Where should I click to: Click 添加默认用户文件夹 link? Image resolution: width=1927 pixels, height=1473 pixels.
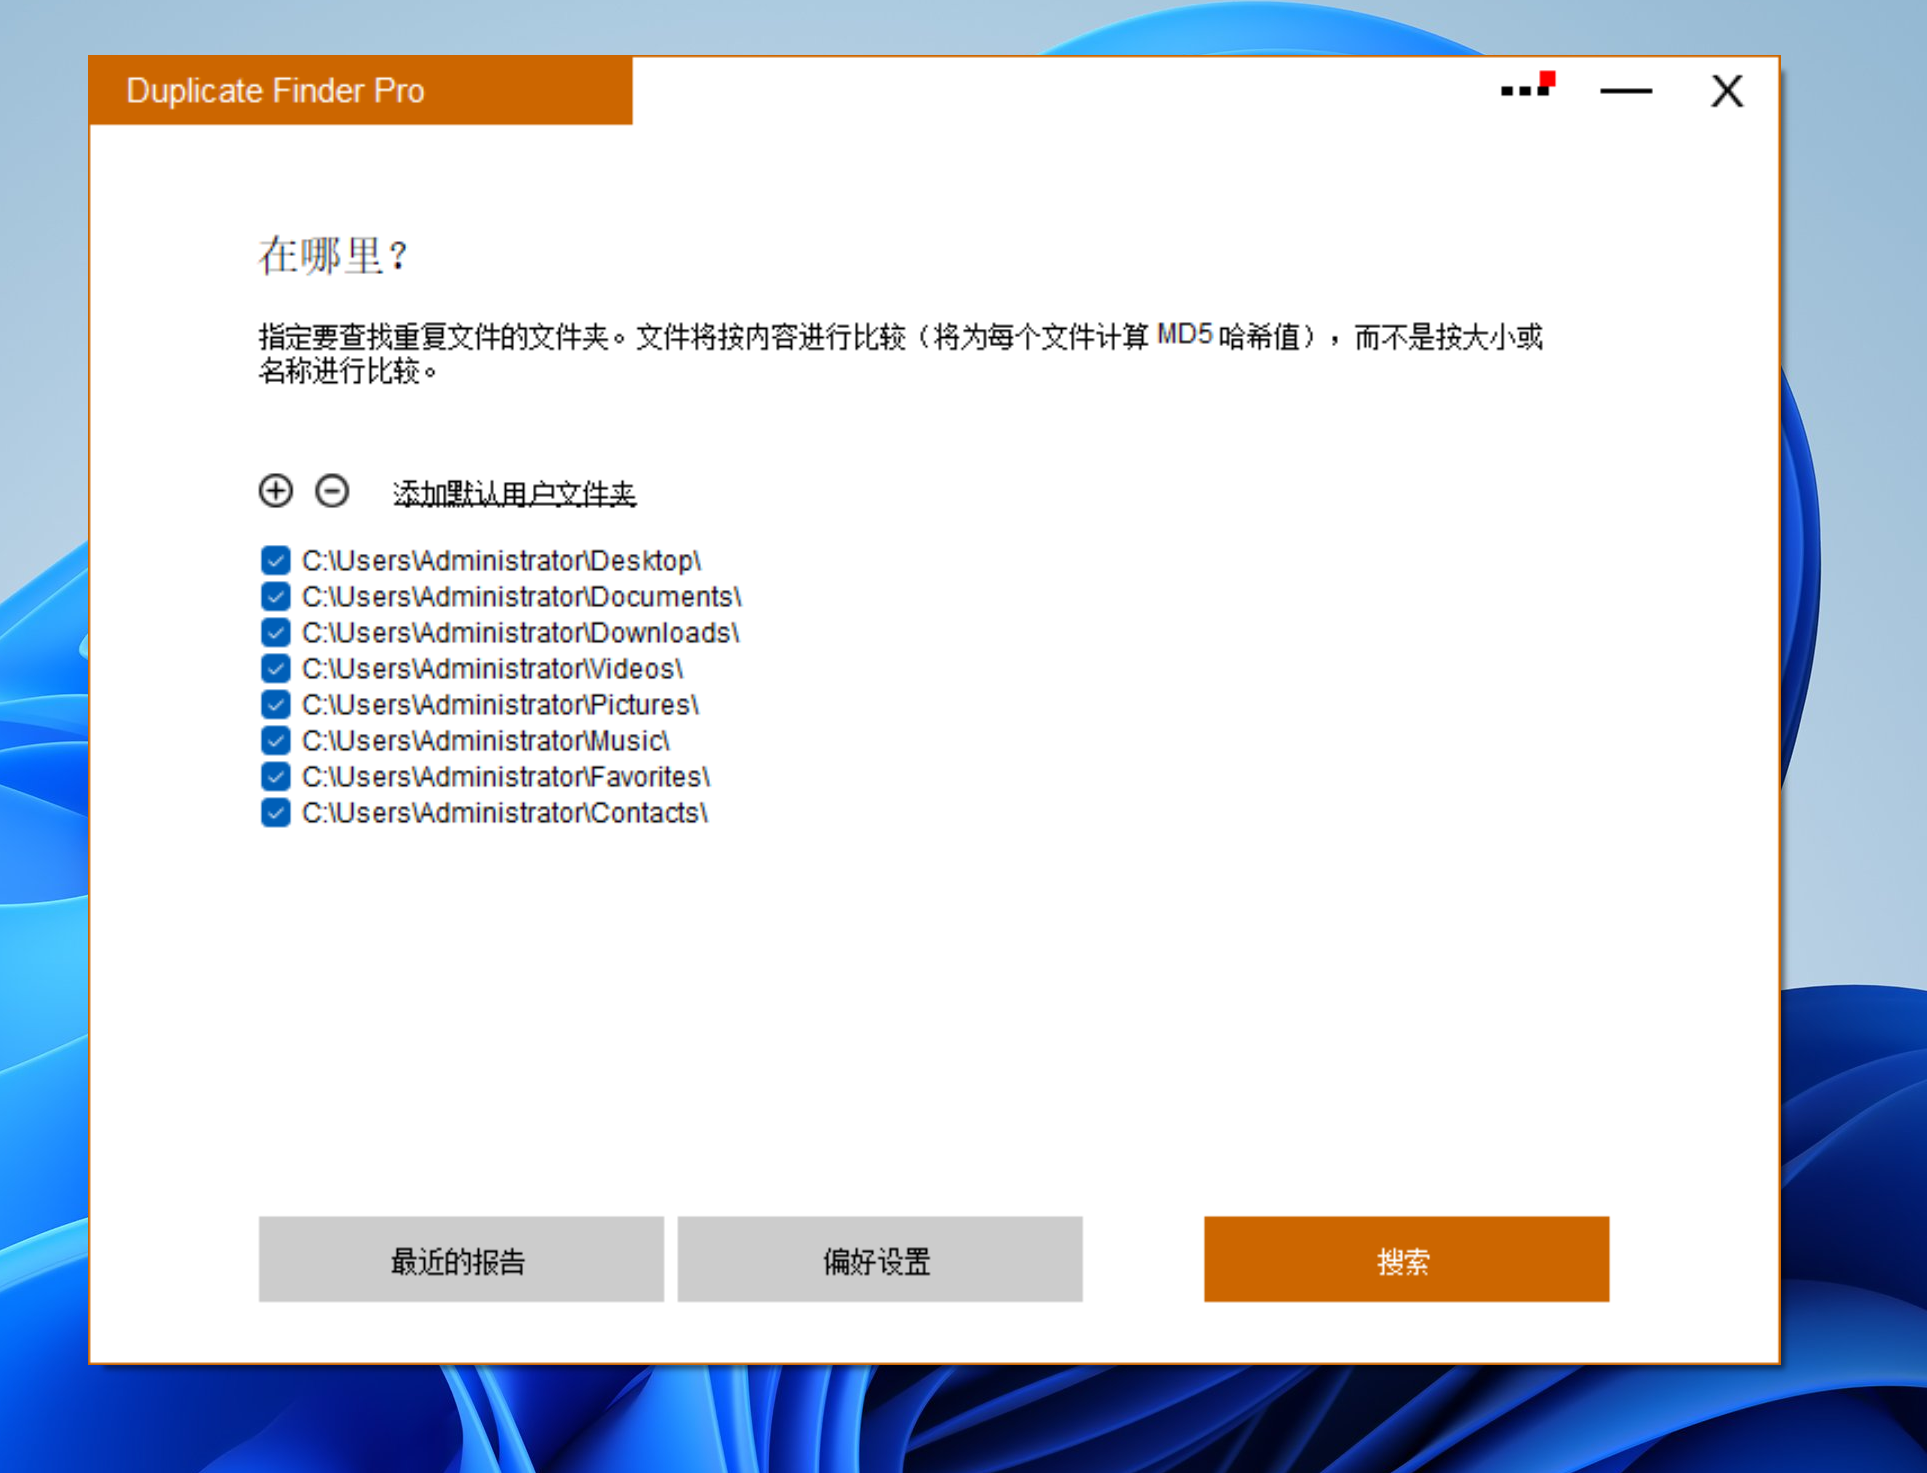[514, 493]
